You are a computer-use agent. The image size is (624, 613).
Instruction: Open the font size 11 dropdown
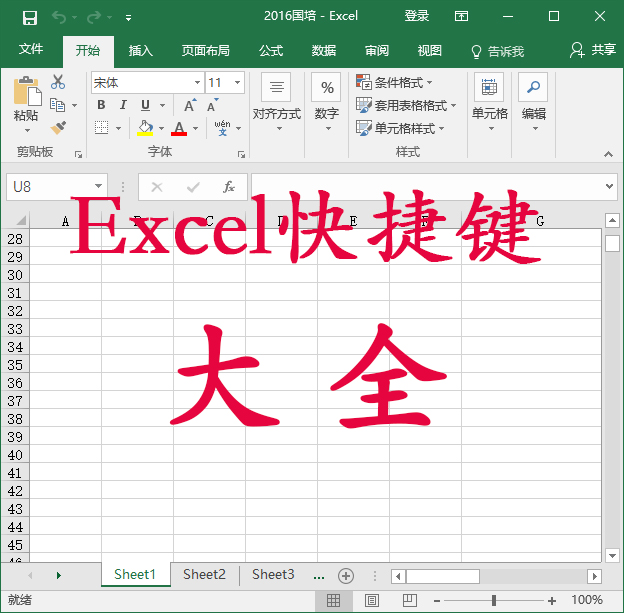(238, 83)
